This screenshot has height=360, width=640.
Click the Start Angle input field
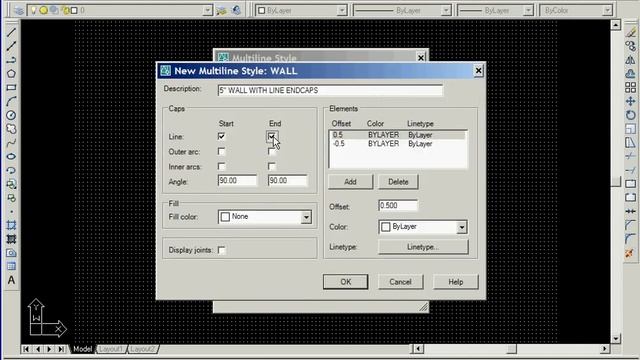[x=237, y=180]
